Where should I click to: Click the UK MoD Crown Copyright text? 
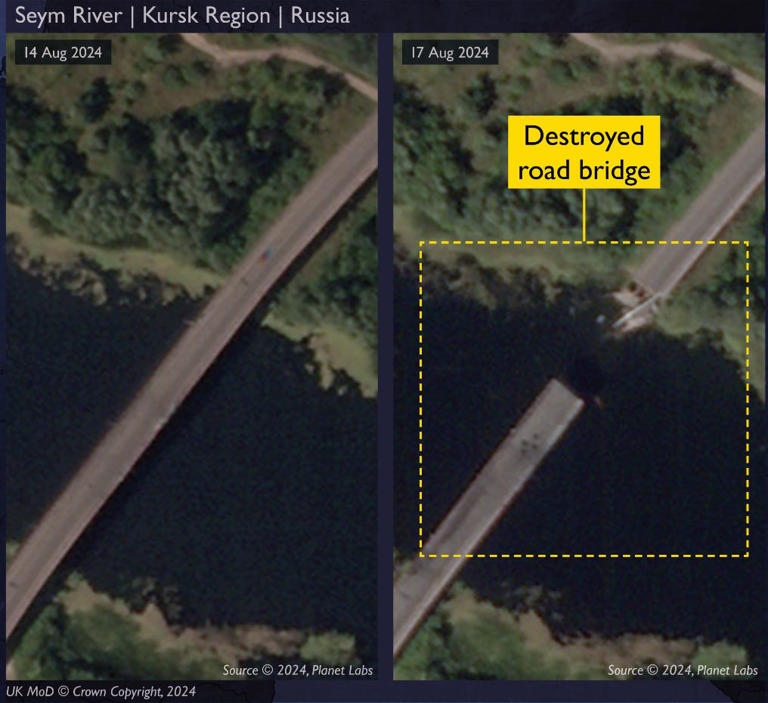(101, 691)
